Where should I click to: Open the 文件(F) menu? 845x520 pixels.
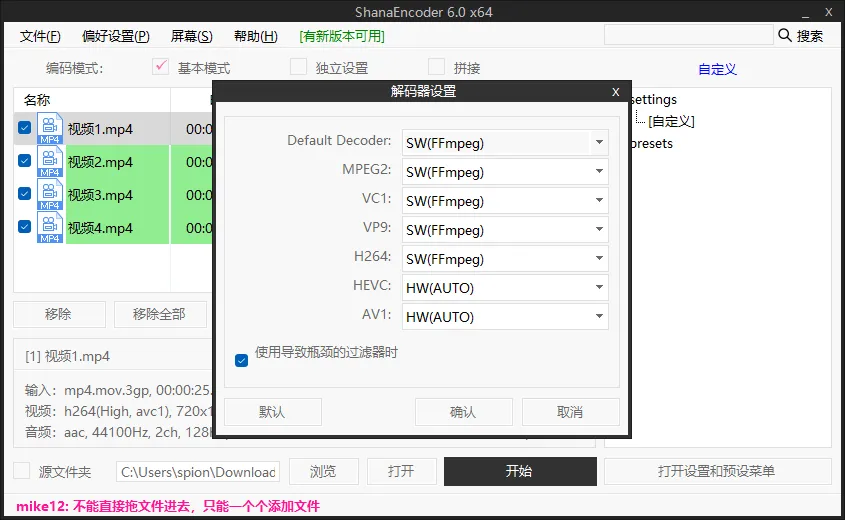click(40, 36)
